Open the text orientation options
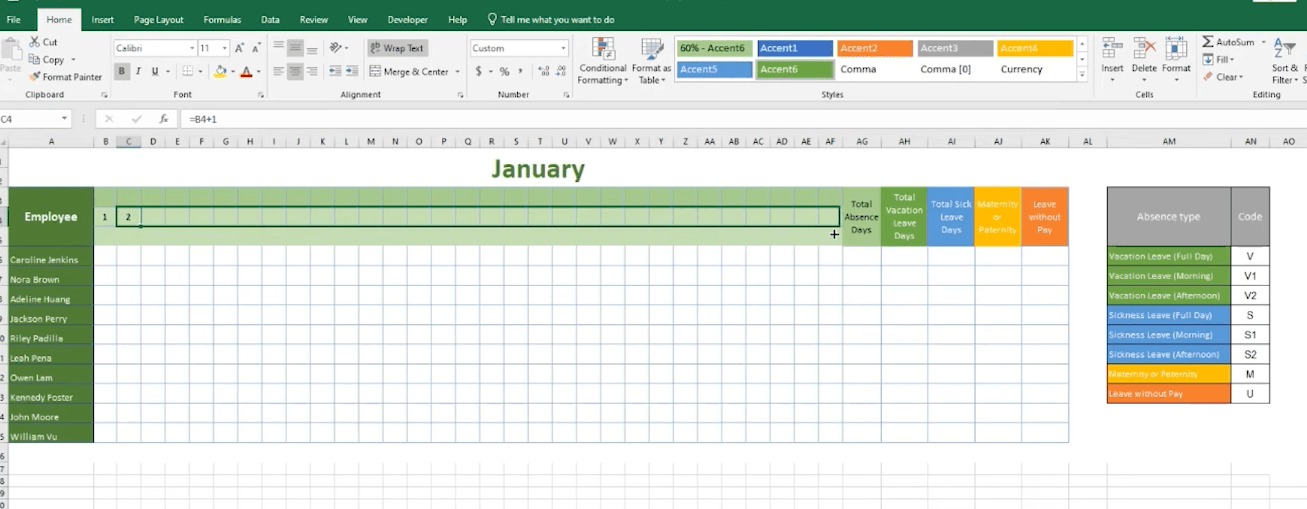The image size is (1307, 509). (338, 48)
